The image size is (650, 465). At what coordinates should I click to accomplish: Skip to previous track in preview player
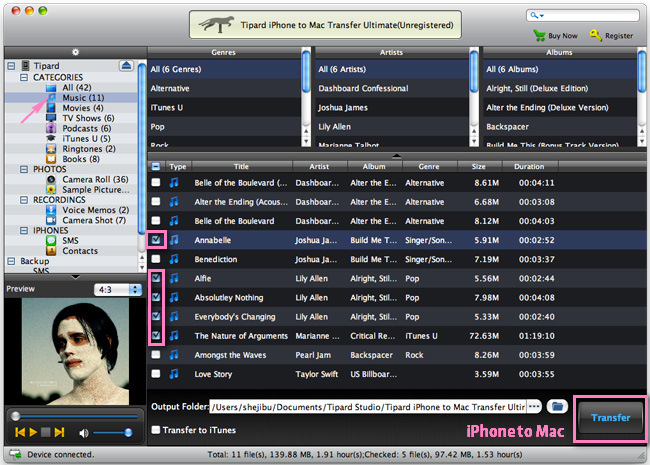coord(20,432)
